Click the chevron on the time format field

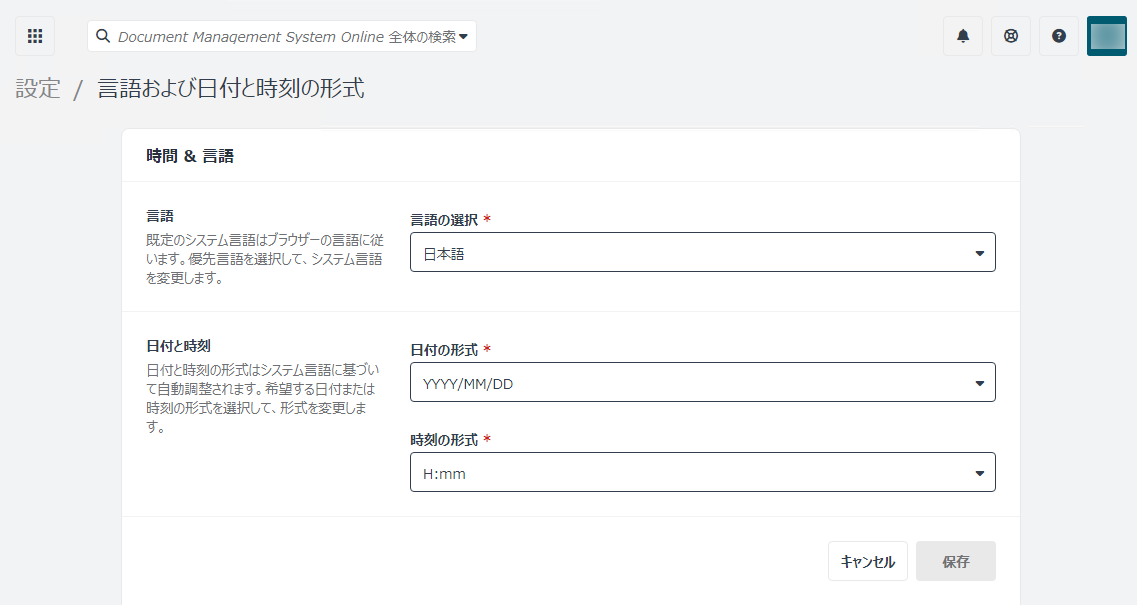[979, 472]
